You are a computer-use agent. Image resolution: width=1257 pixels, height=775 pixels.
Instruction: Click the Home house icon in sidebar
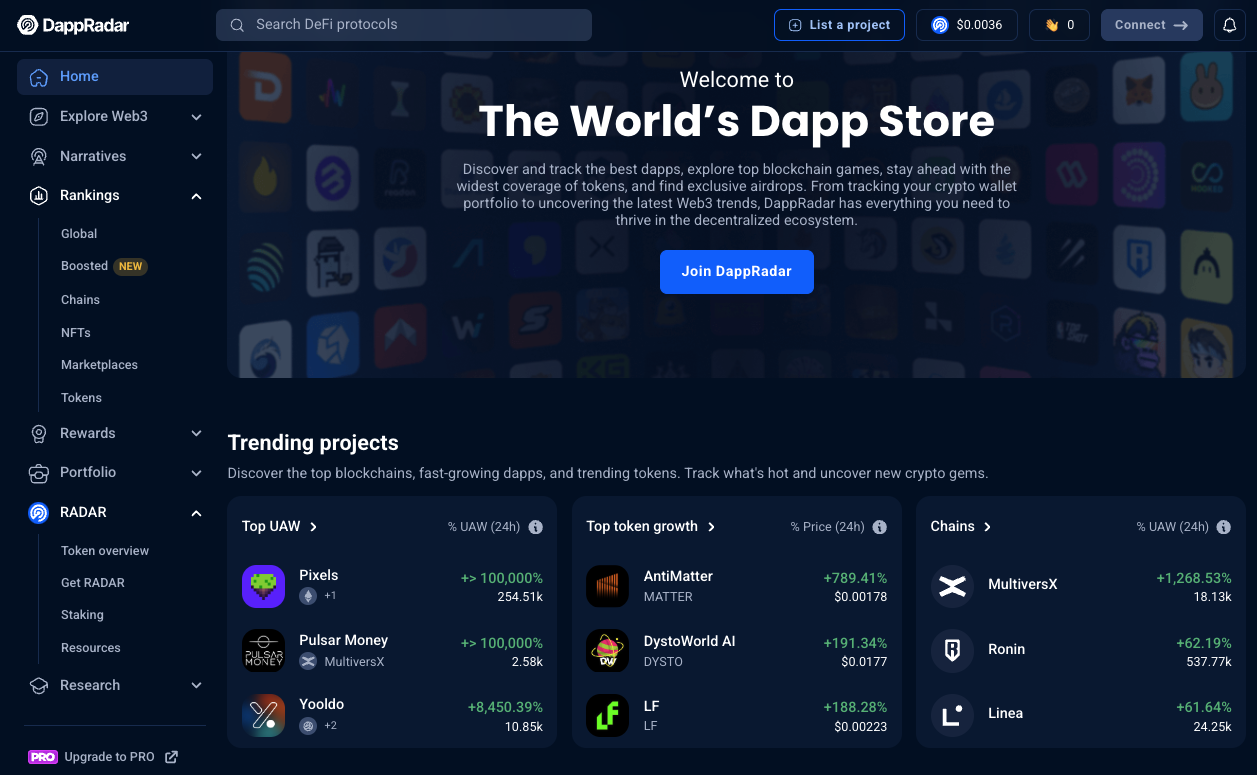(38, 77)
